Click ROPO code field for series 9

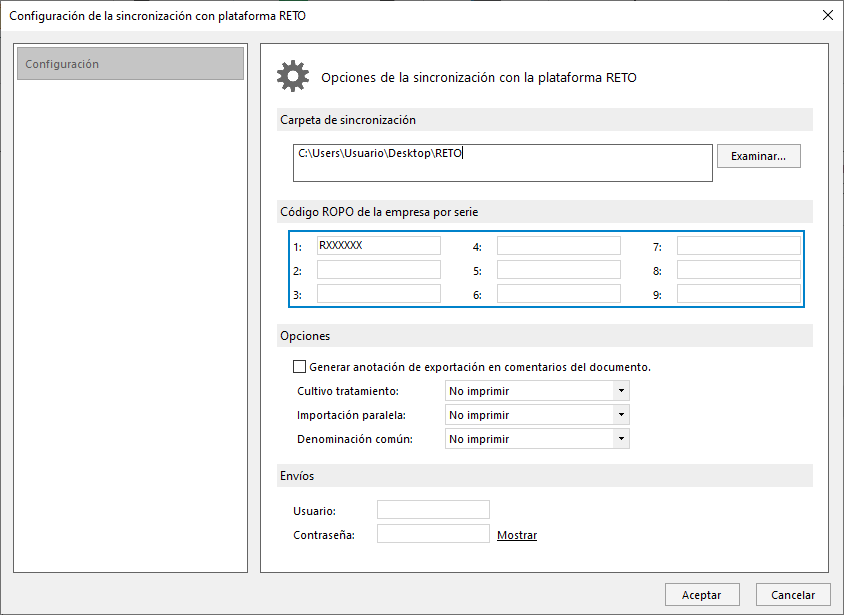[x=738, y=294]
